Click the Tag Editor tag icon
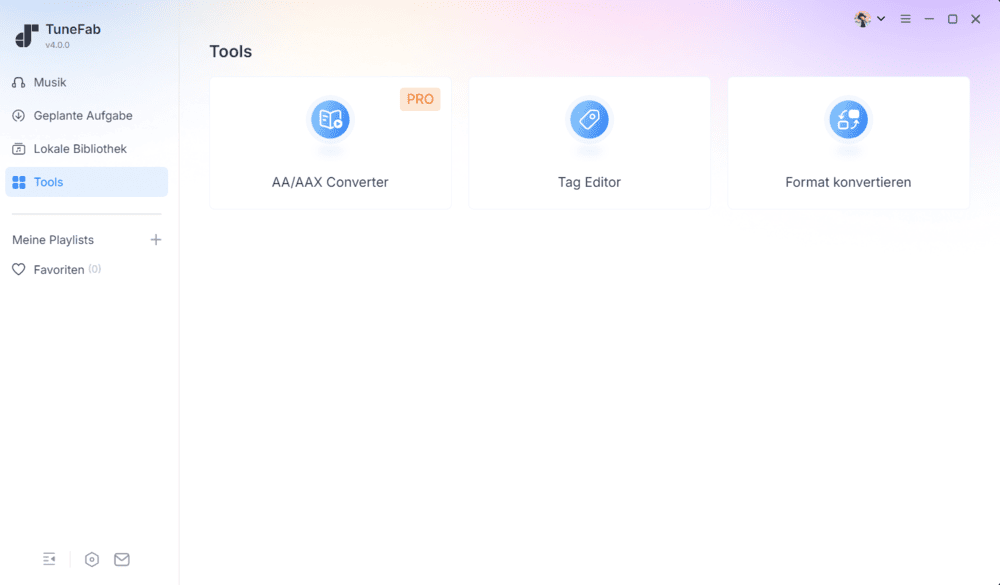The height and width of the screenshot is (585, 1000). [x=589, y=120]
